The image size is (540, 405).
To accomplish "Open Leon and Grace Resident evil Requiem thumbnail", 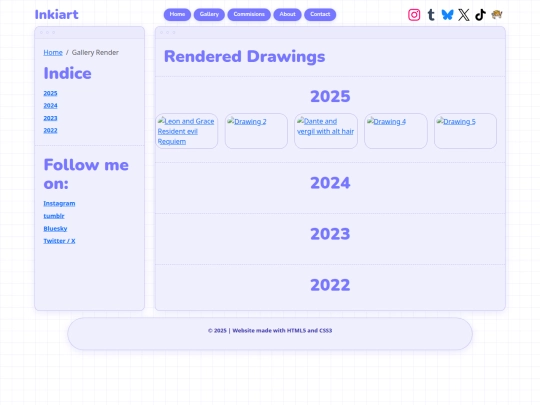I will (186, 131).
